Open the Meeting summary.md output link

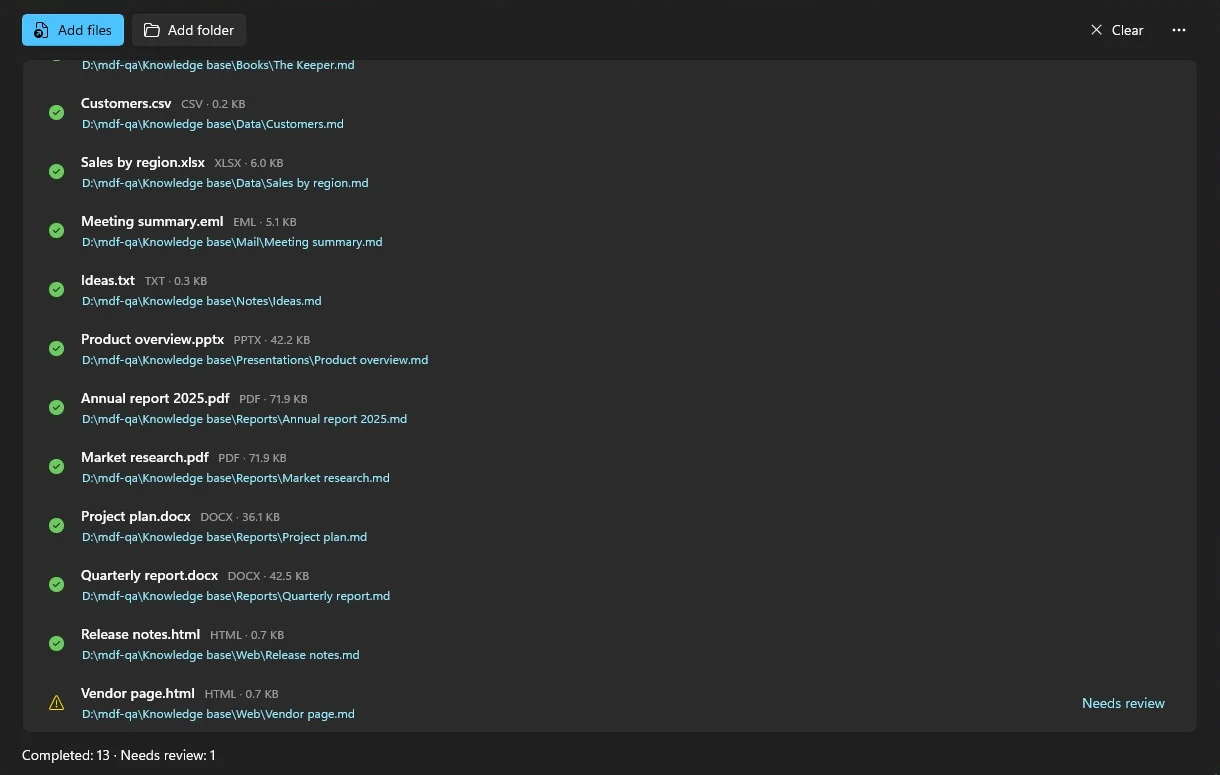click(x=232, y=242)
